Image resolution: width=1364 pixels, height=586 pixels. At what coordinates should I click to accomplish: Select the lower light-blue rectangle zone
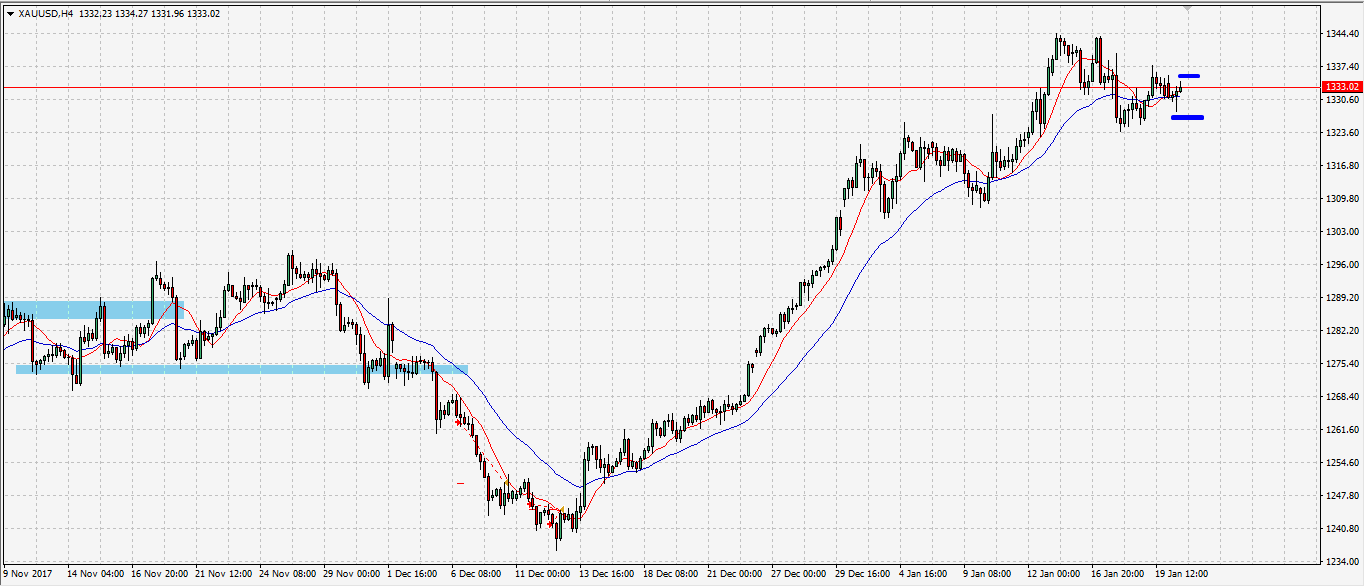click(241, 369)
